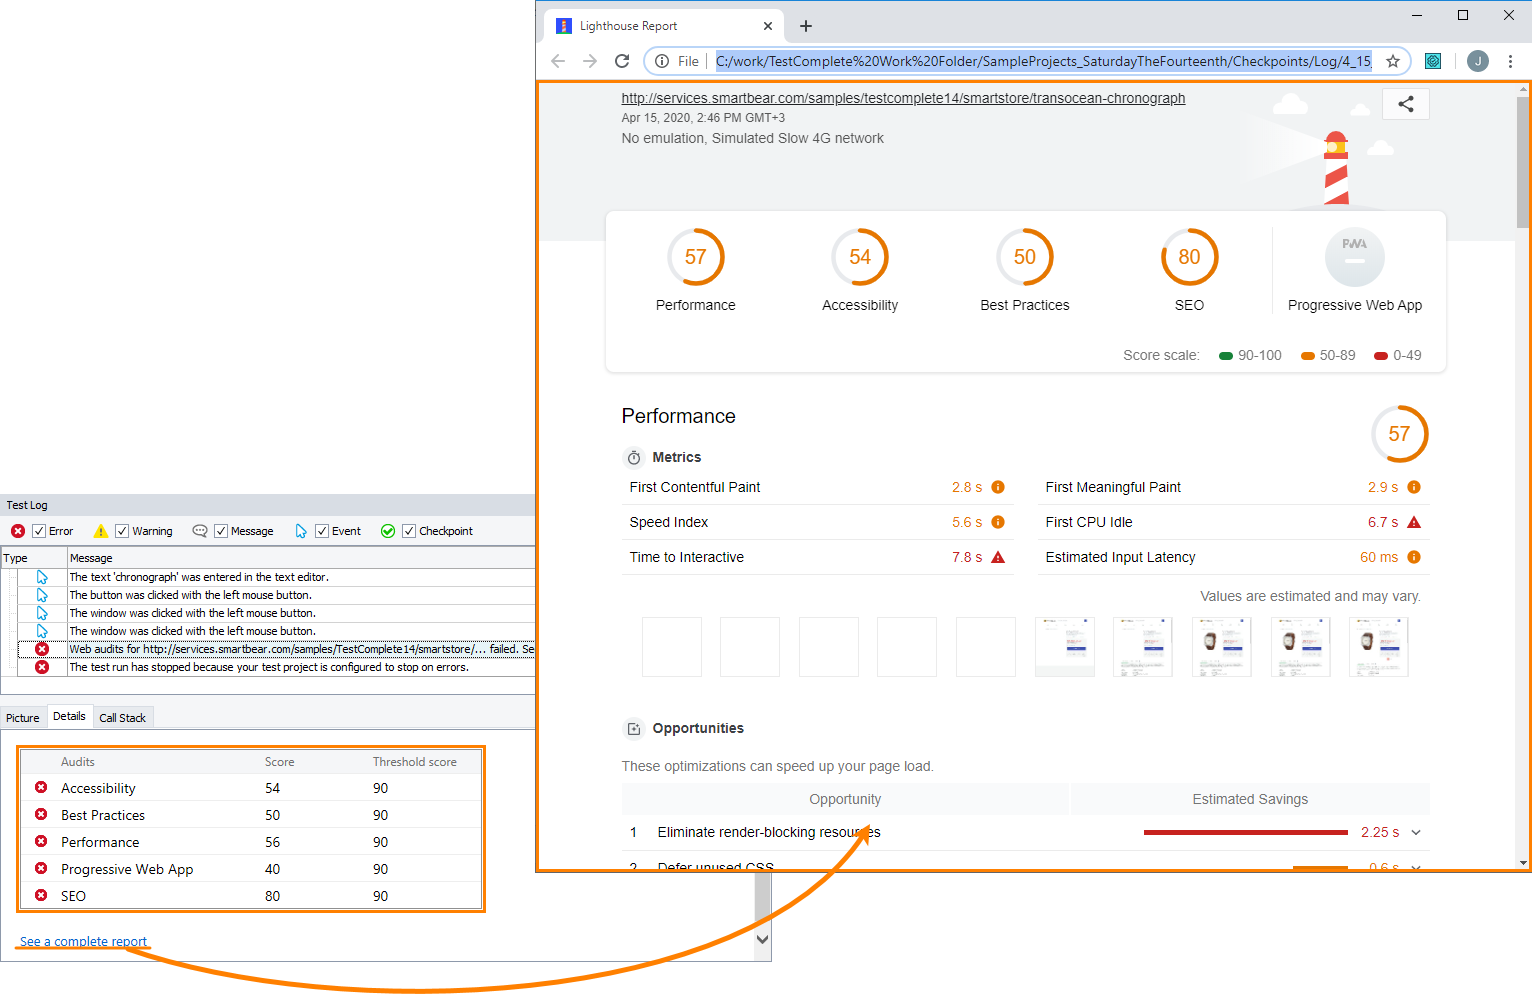The width and height of the screenshot is (1532, 995).
Task: Jump to Best Practices category label
Action: (x=1025, y=305)
